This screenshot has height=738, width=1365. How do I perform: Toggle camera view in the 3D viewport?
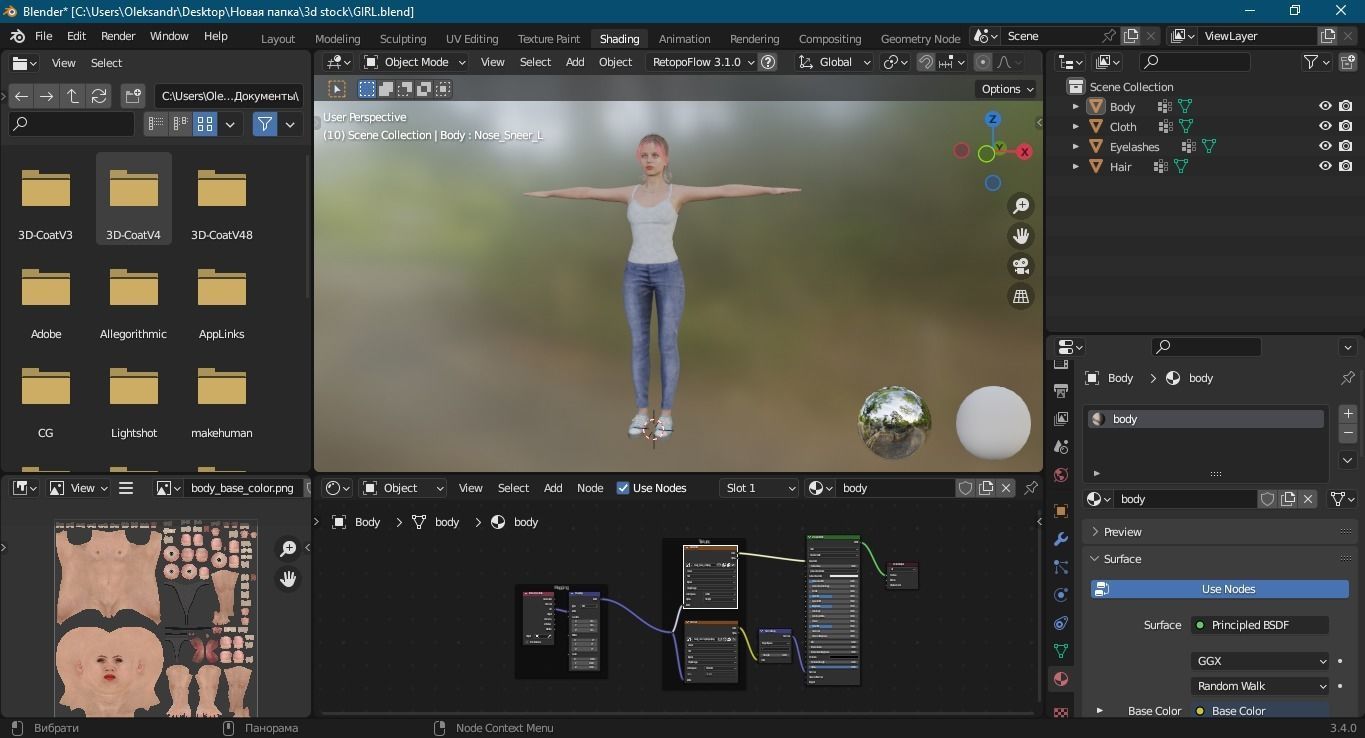pos(1021,266)
